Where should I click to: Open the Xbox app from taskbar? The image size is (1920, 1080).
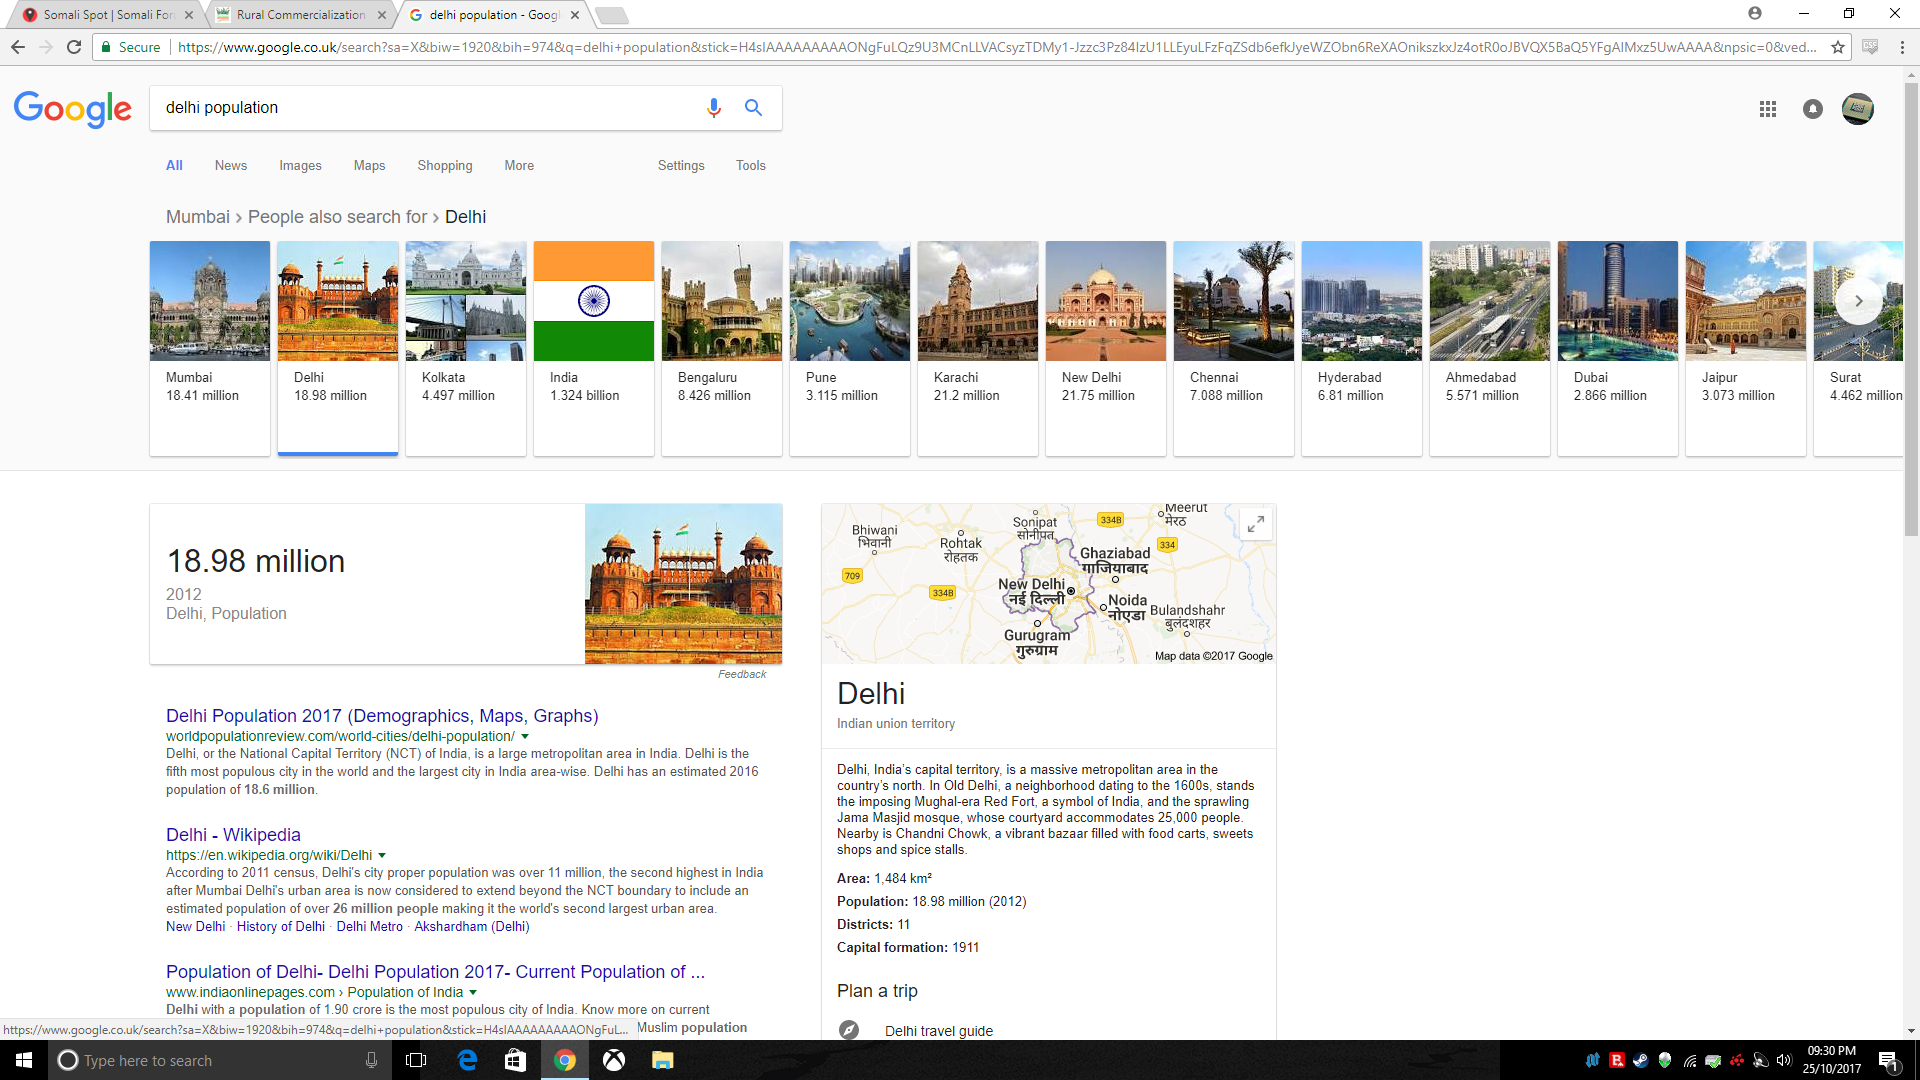[614, 1060]
